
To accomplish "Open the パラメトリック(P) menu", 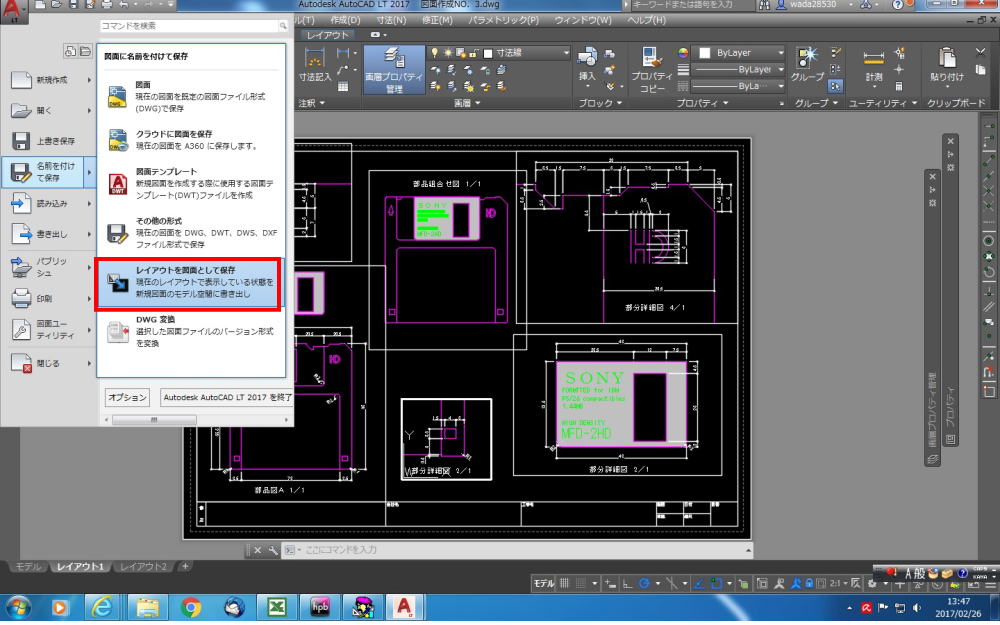I will (504, 20).
